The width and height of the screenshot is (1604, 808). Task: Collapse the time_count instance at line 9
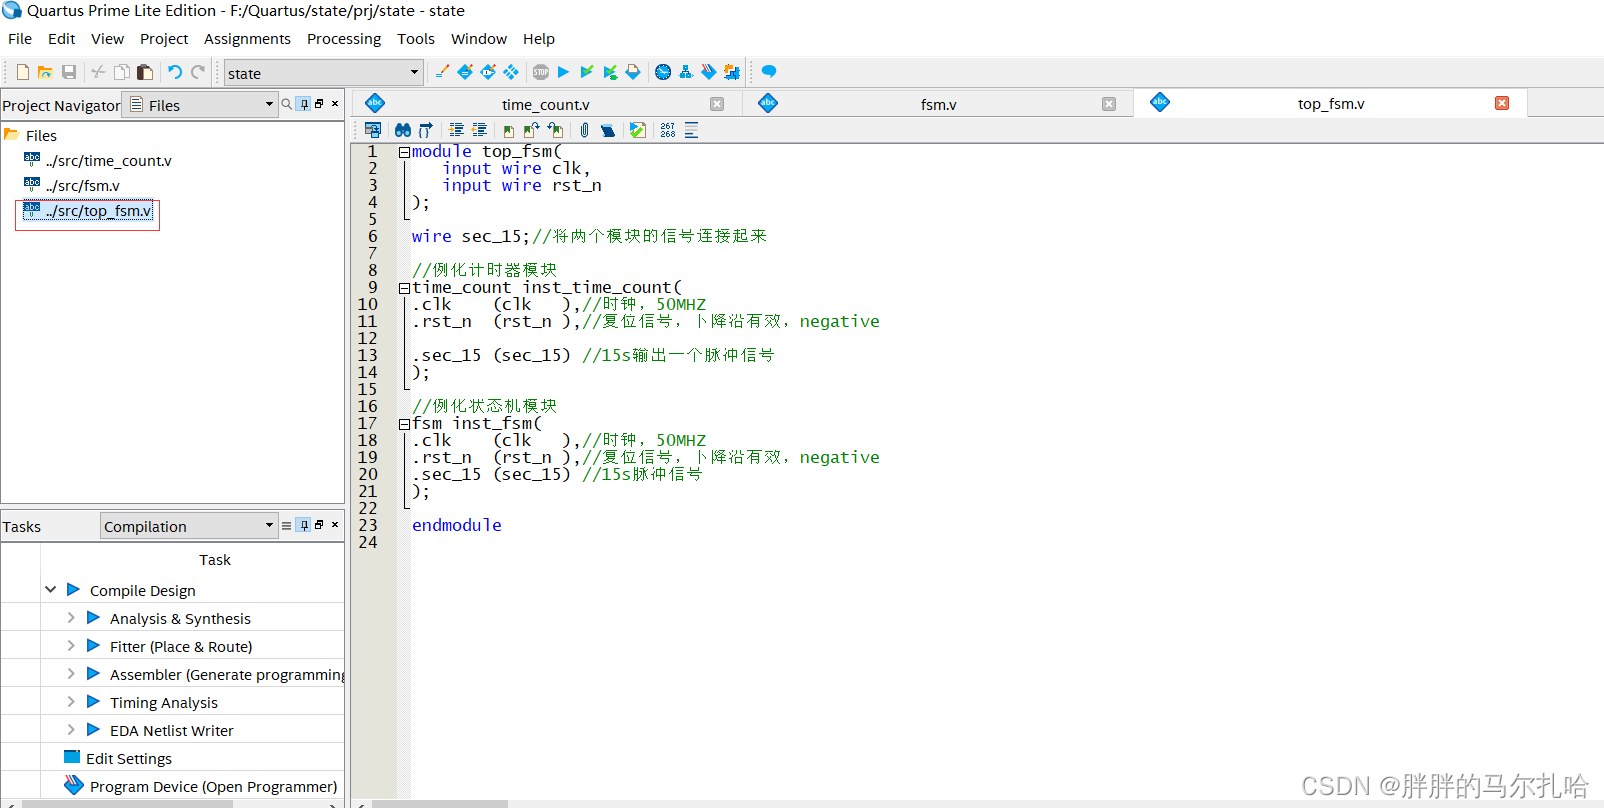point(404,288)
